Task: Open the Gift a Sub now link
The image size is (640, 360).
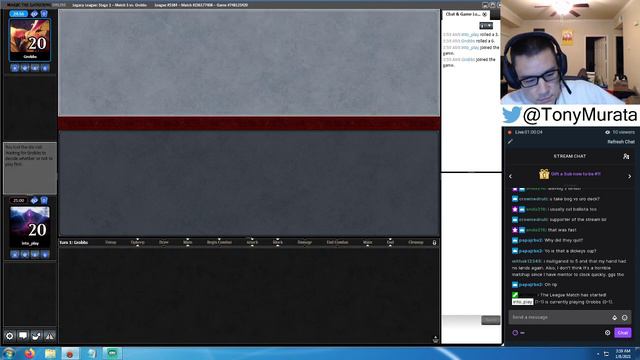Action: pos(576,174)
